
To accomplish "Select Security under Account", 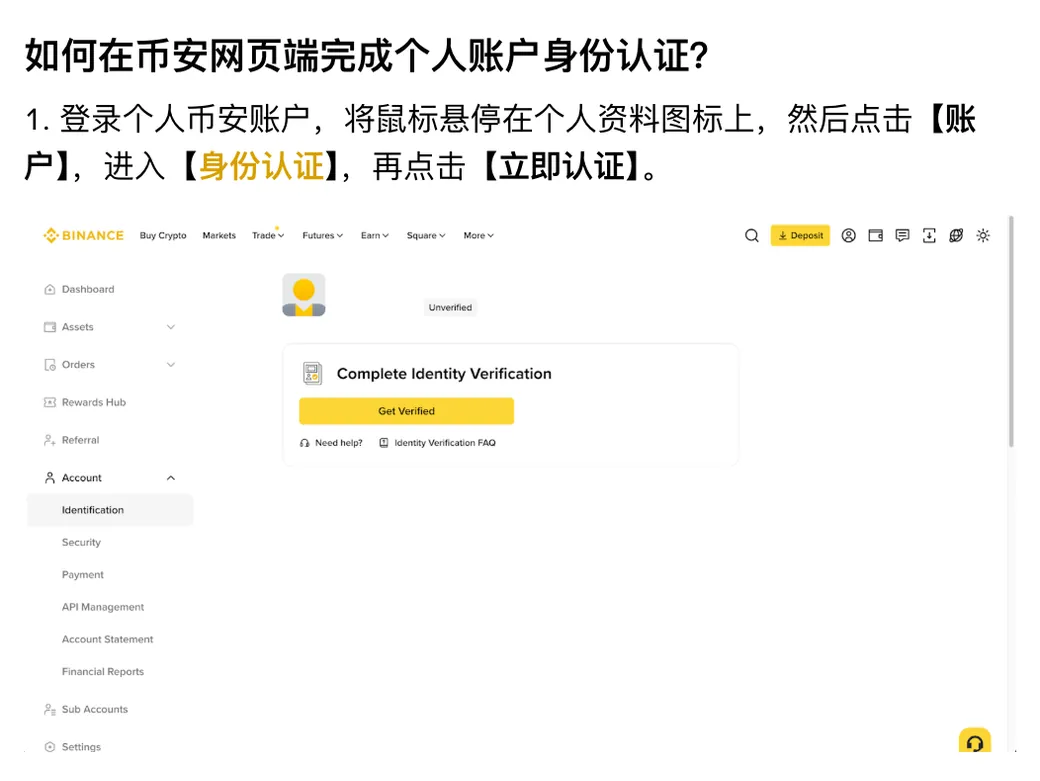I will point(81,542).
